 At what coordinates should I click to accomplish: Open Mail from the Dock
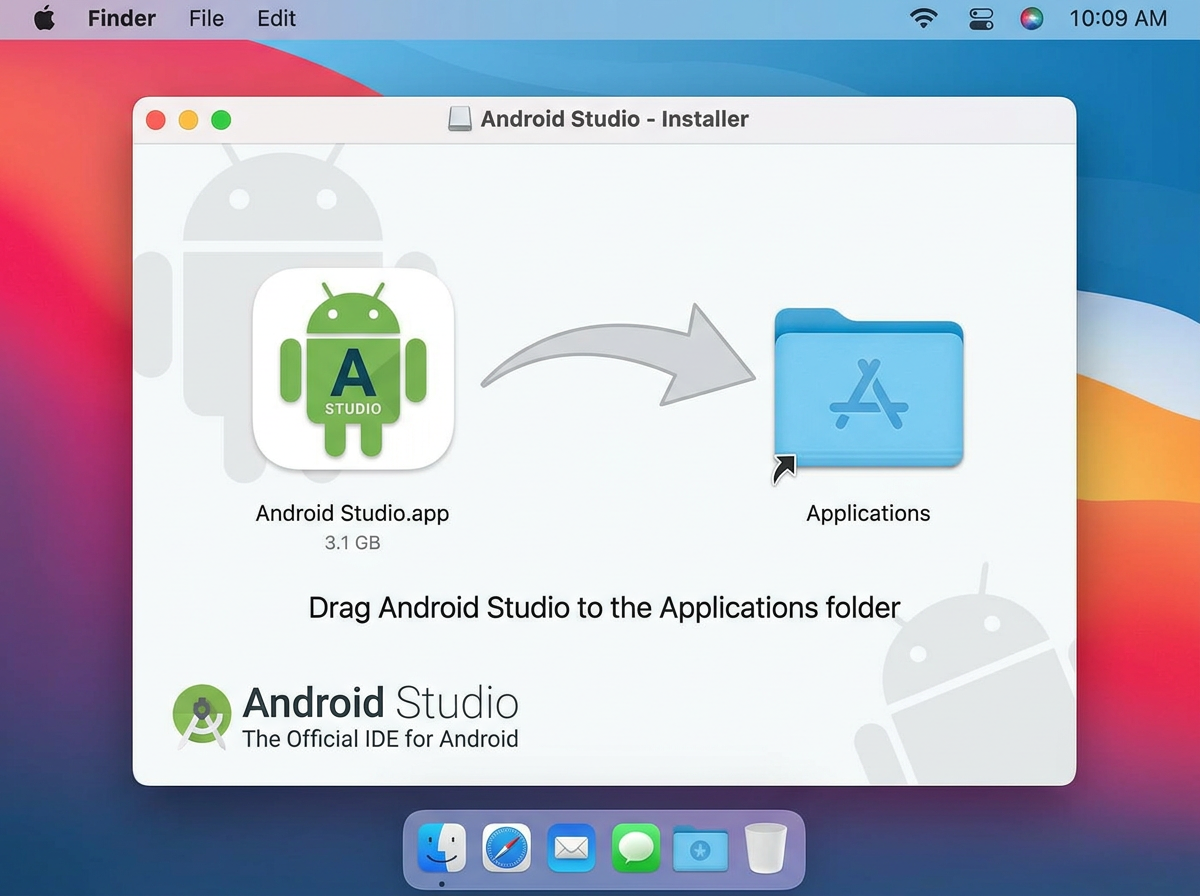(571, 848)
